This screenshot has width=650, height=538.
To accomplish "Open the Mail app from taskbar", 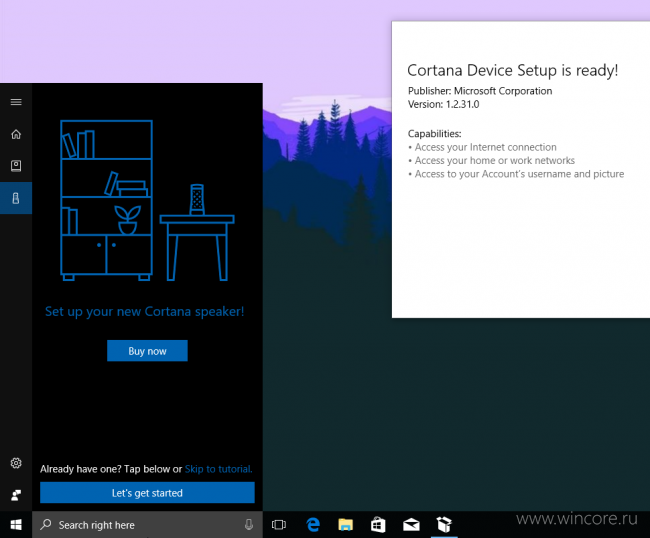I will coord(411,525).
